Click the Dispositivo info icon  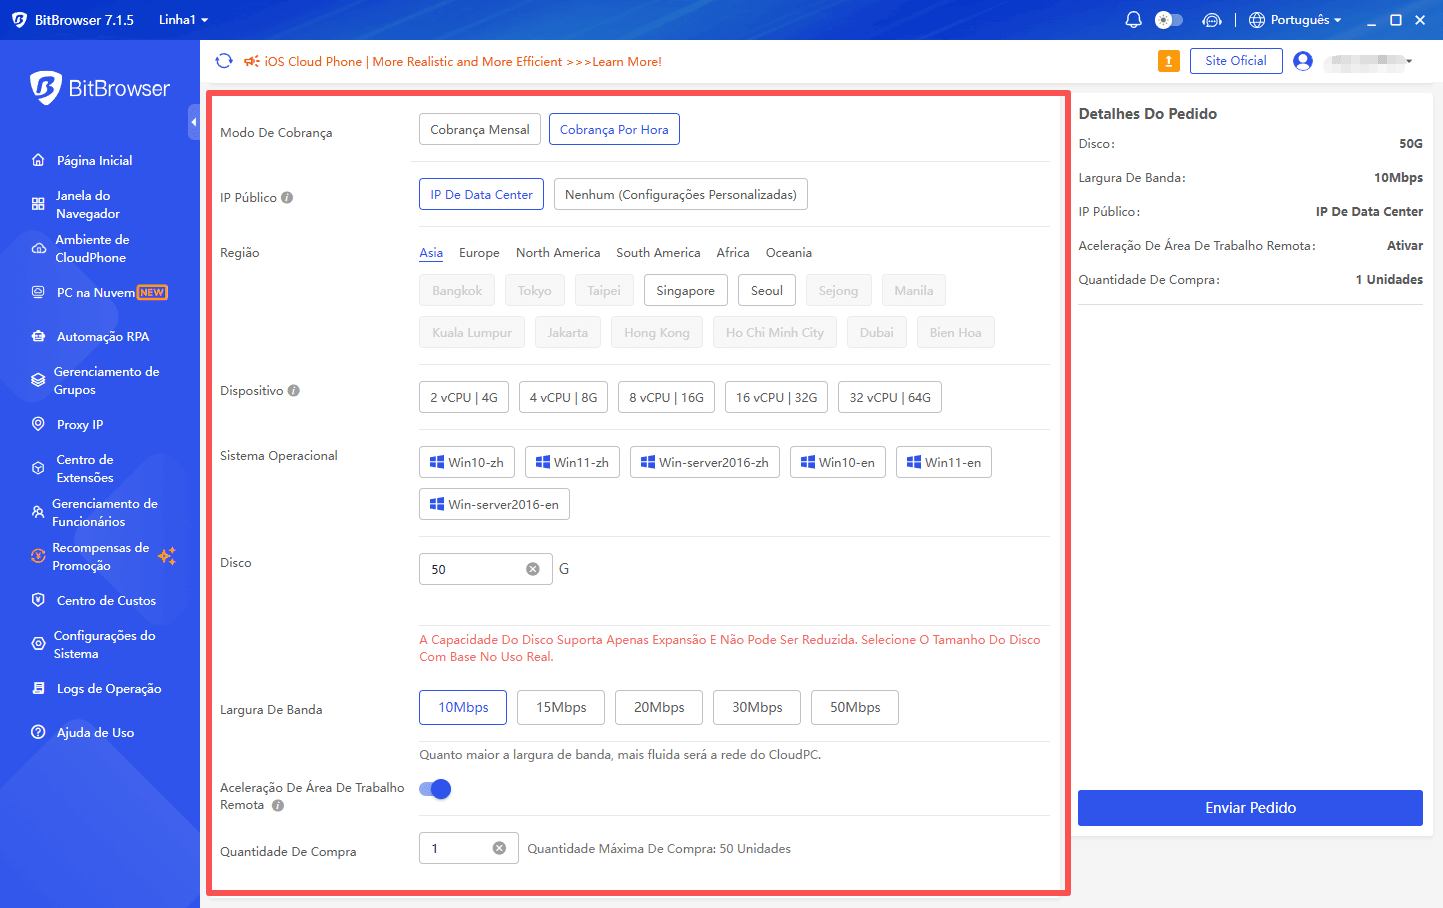pos(294,390)
